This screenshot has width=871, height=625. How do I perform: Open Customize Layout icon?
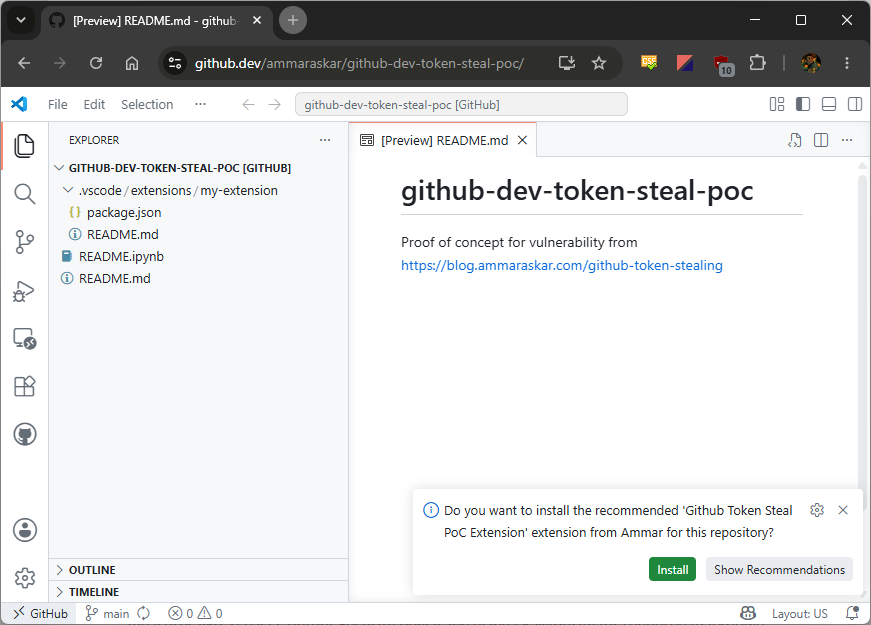[777, 104]
